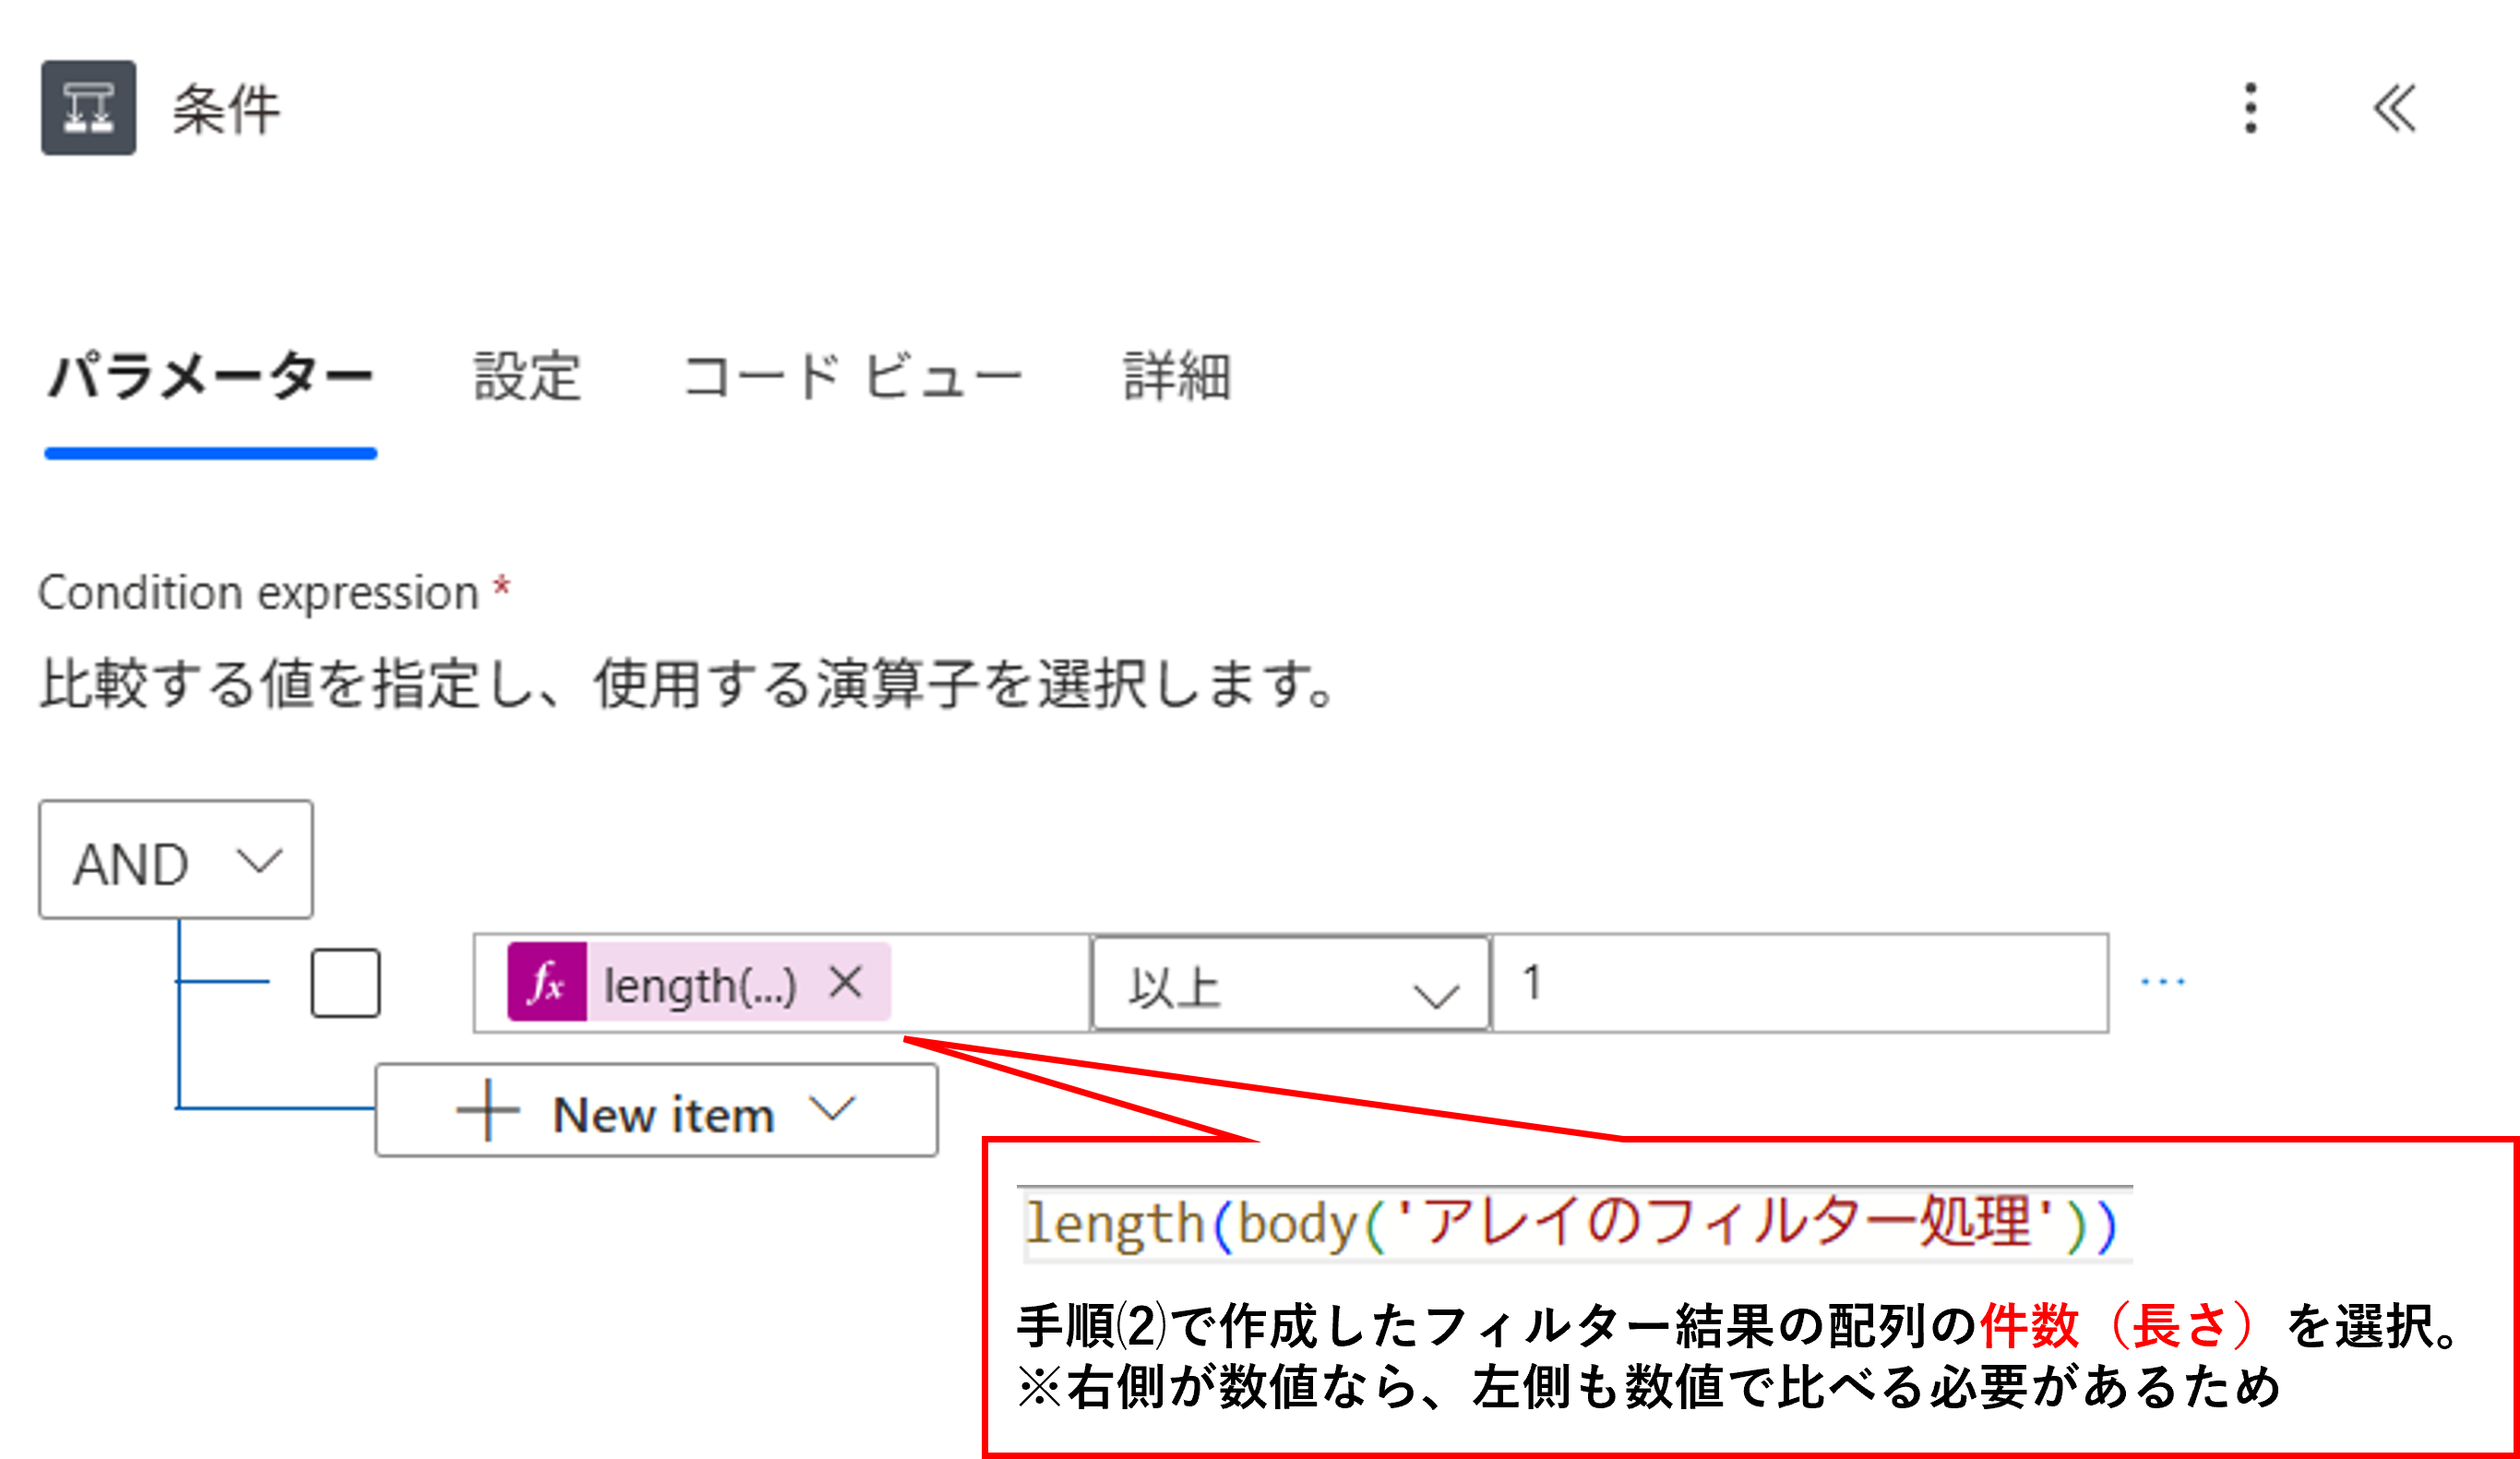Click the 条件 (Condition) action icon
Screen dimensions: 2520x1459
[x=88, y=110]
